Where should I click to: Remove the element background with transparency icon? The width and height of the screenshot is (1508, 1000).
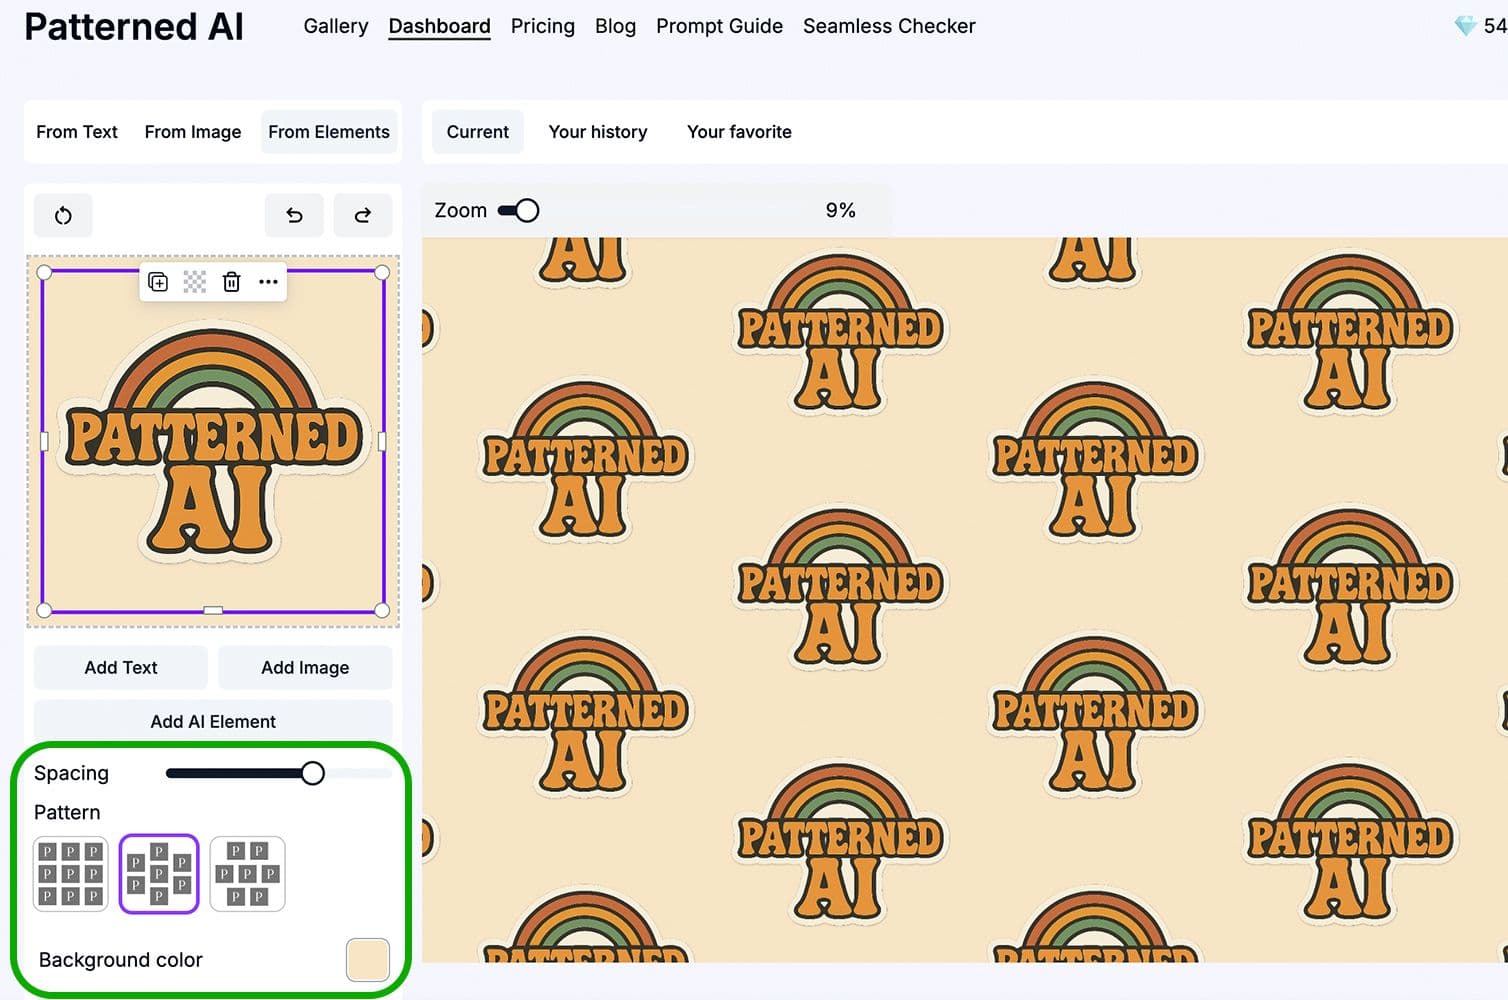[195, 282]
